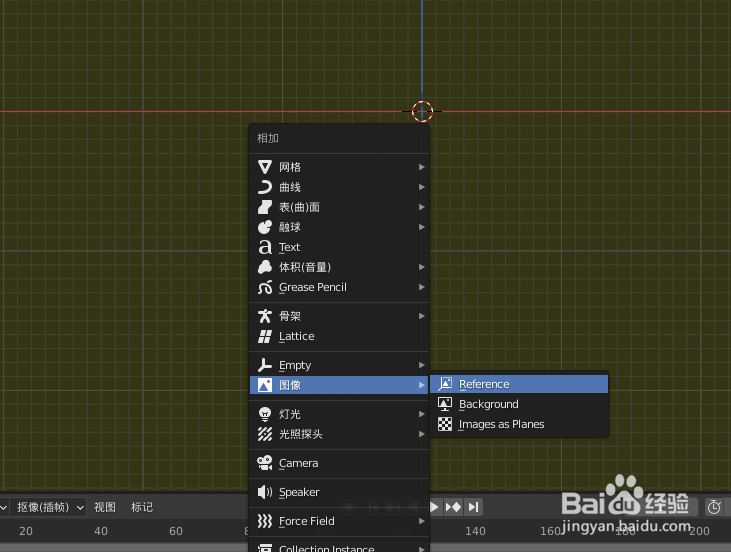The width and height of the screenshot is (731, 552).
Task: Click the surface icon beside 表(曲)面
Action: coord(265,207)
